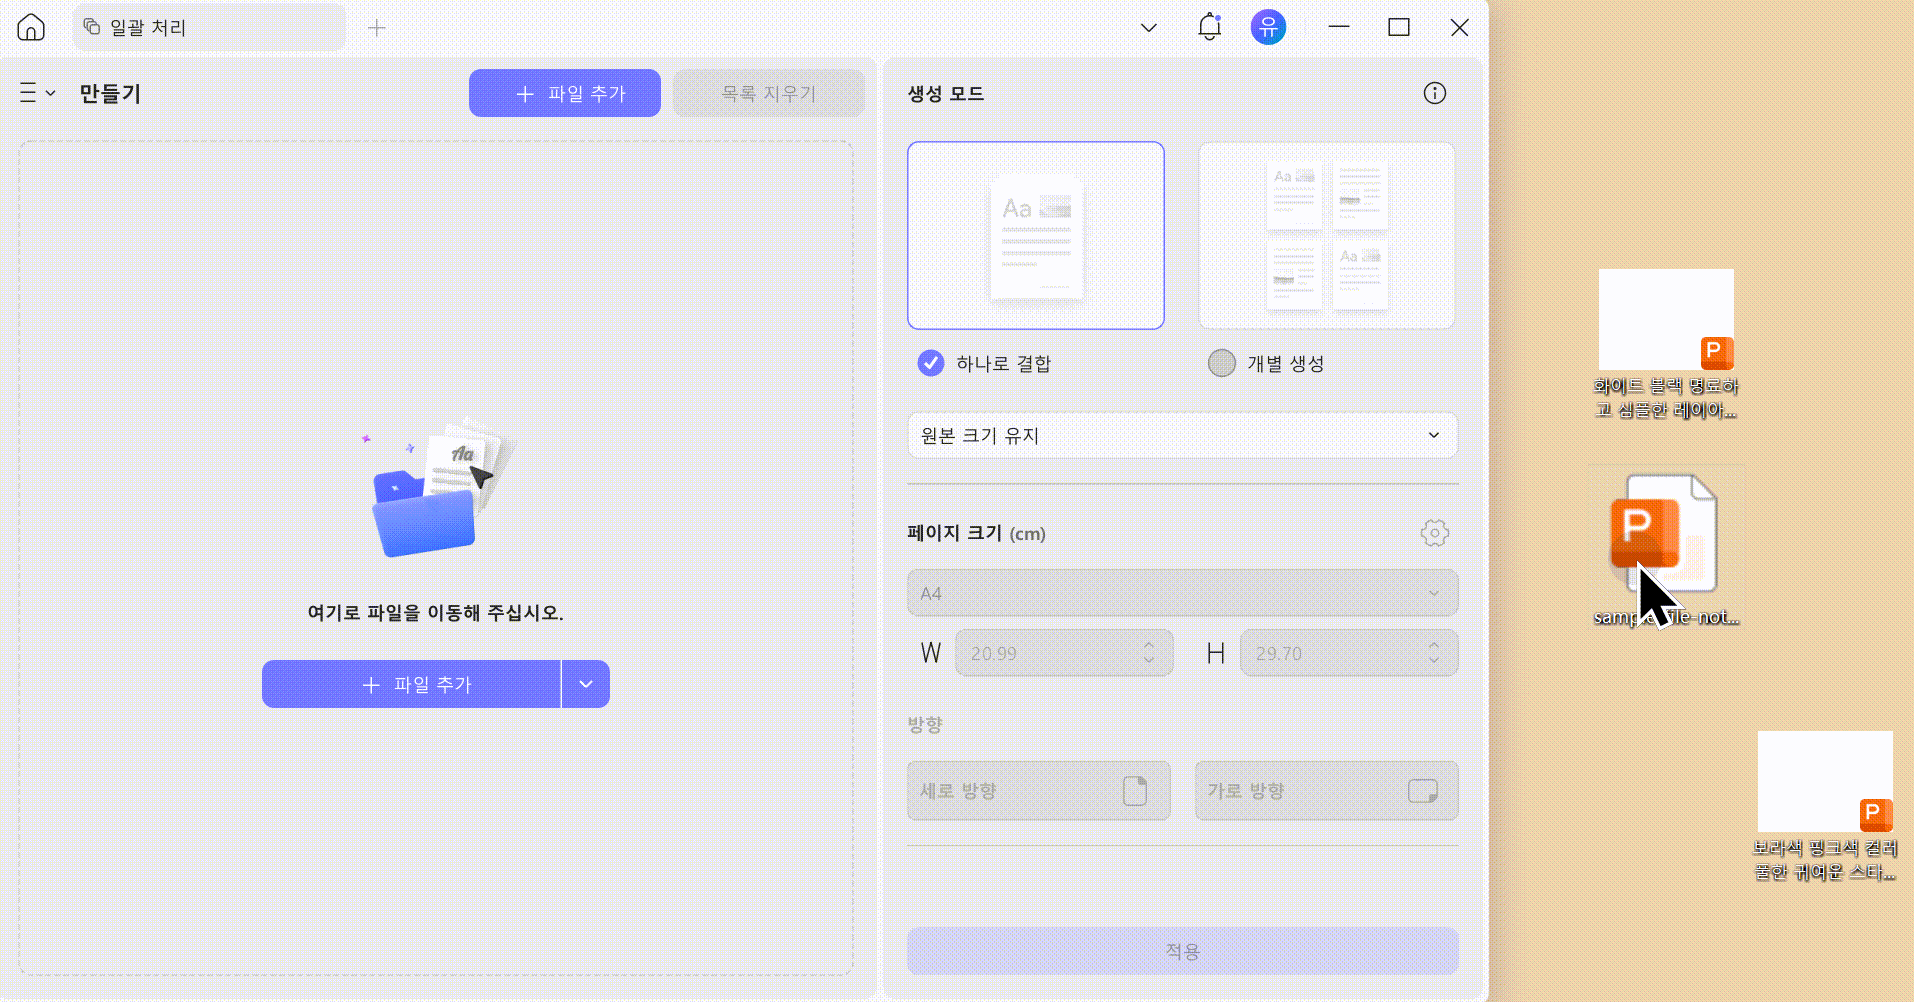Select 화이트 블랙 PowerPoint file on desktop

click(1666, 344)
